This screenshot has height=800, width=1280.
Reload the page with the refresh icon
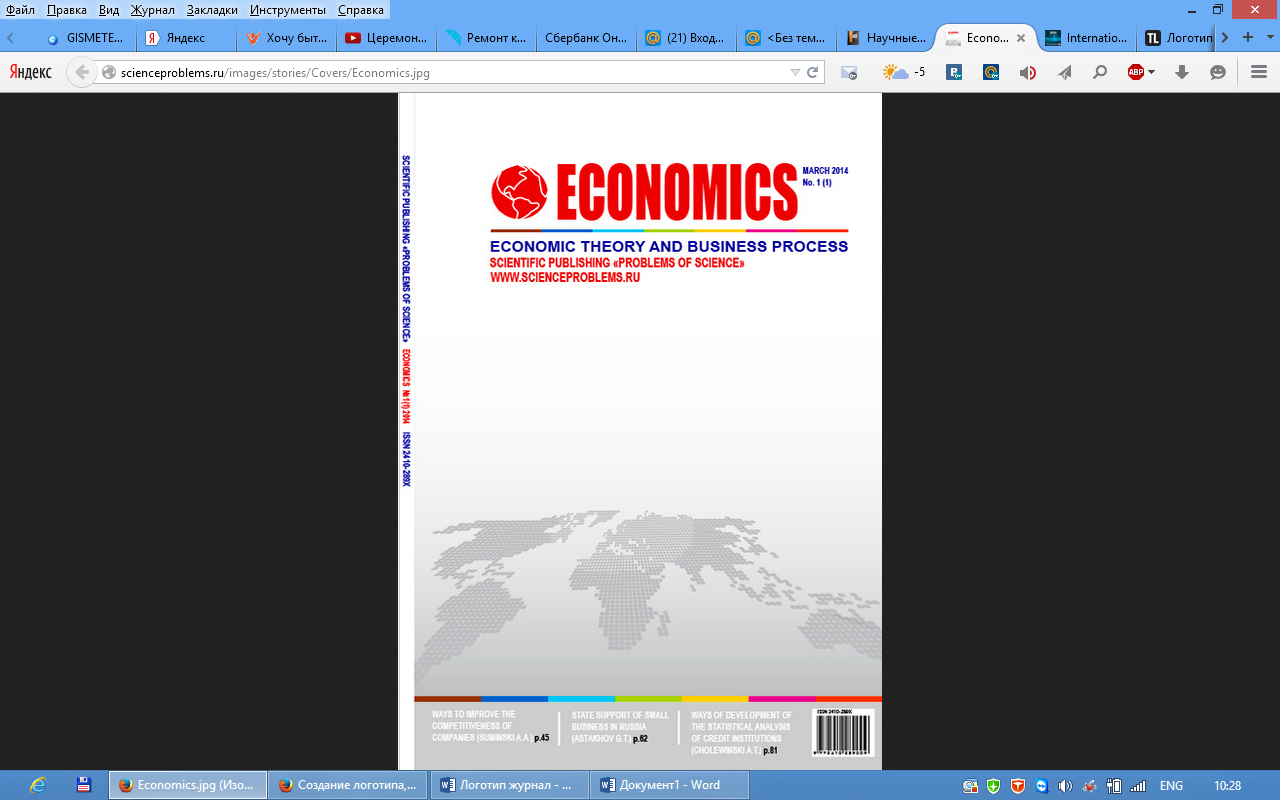coord(813,72)
